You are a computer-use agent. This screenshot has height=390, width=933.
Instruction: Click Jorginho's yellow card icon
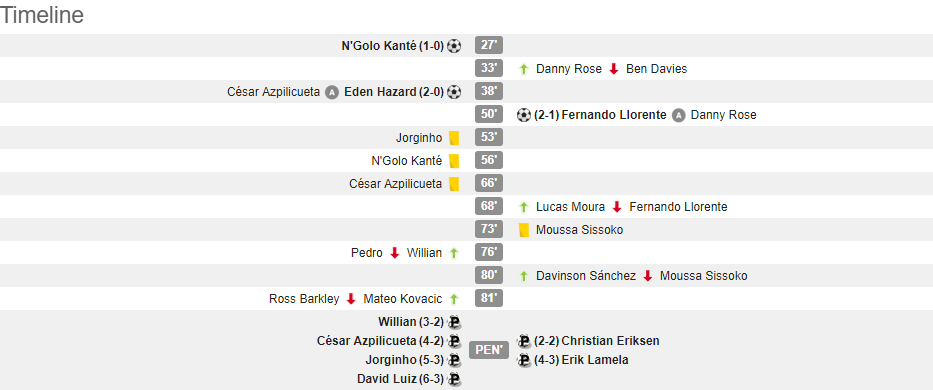click(x=454, y=138)
